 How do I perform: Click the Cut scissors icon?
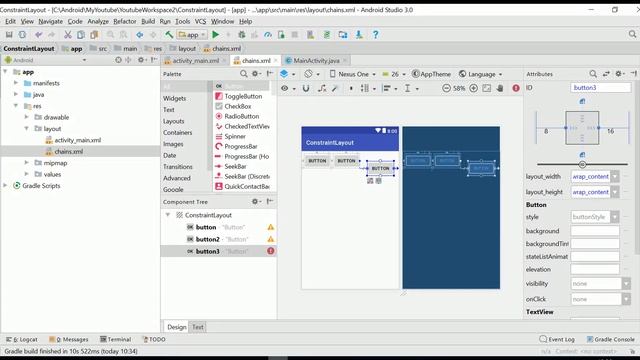click(x=68, y=35)
